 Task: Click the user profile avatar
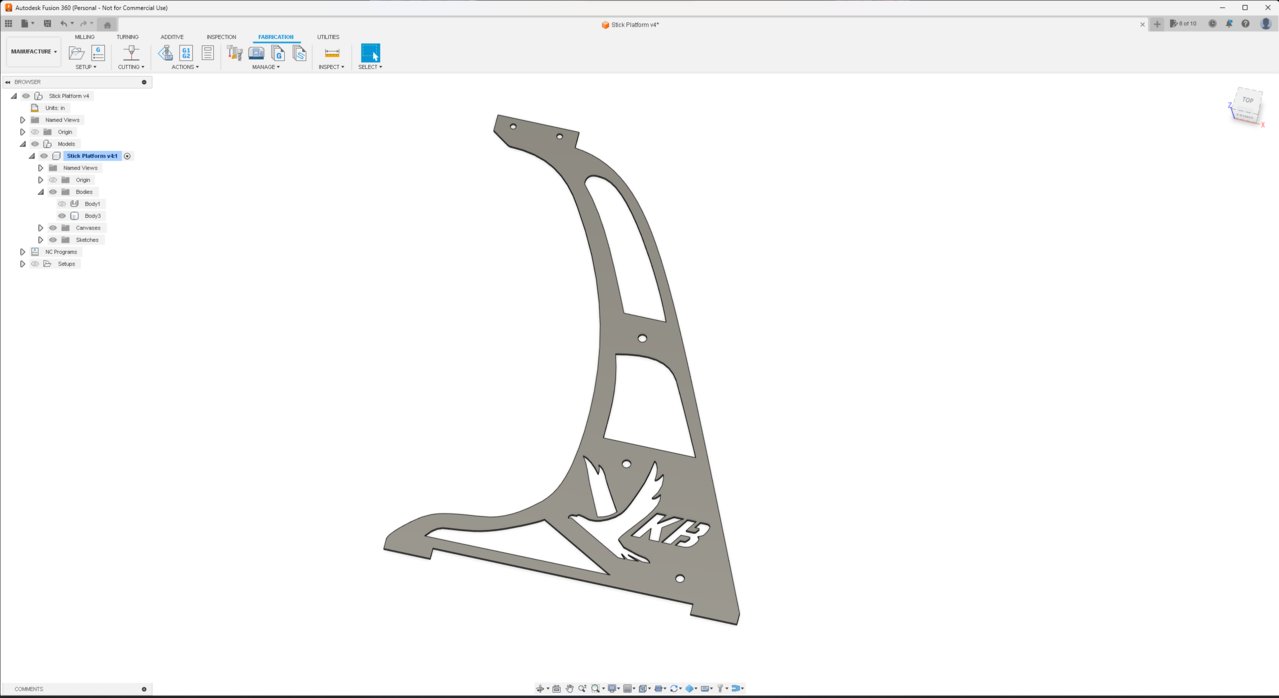coord(1265,23)
